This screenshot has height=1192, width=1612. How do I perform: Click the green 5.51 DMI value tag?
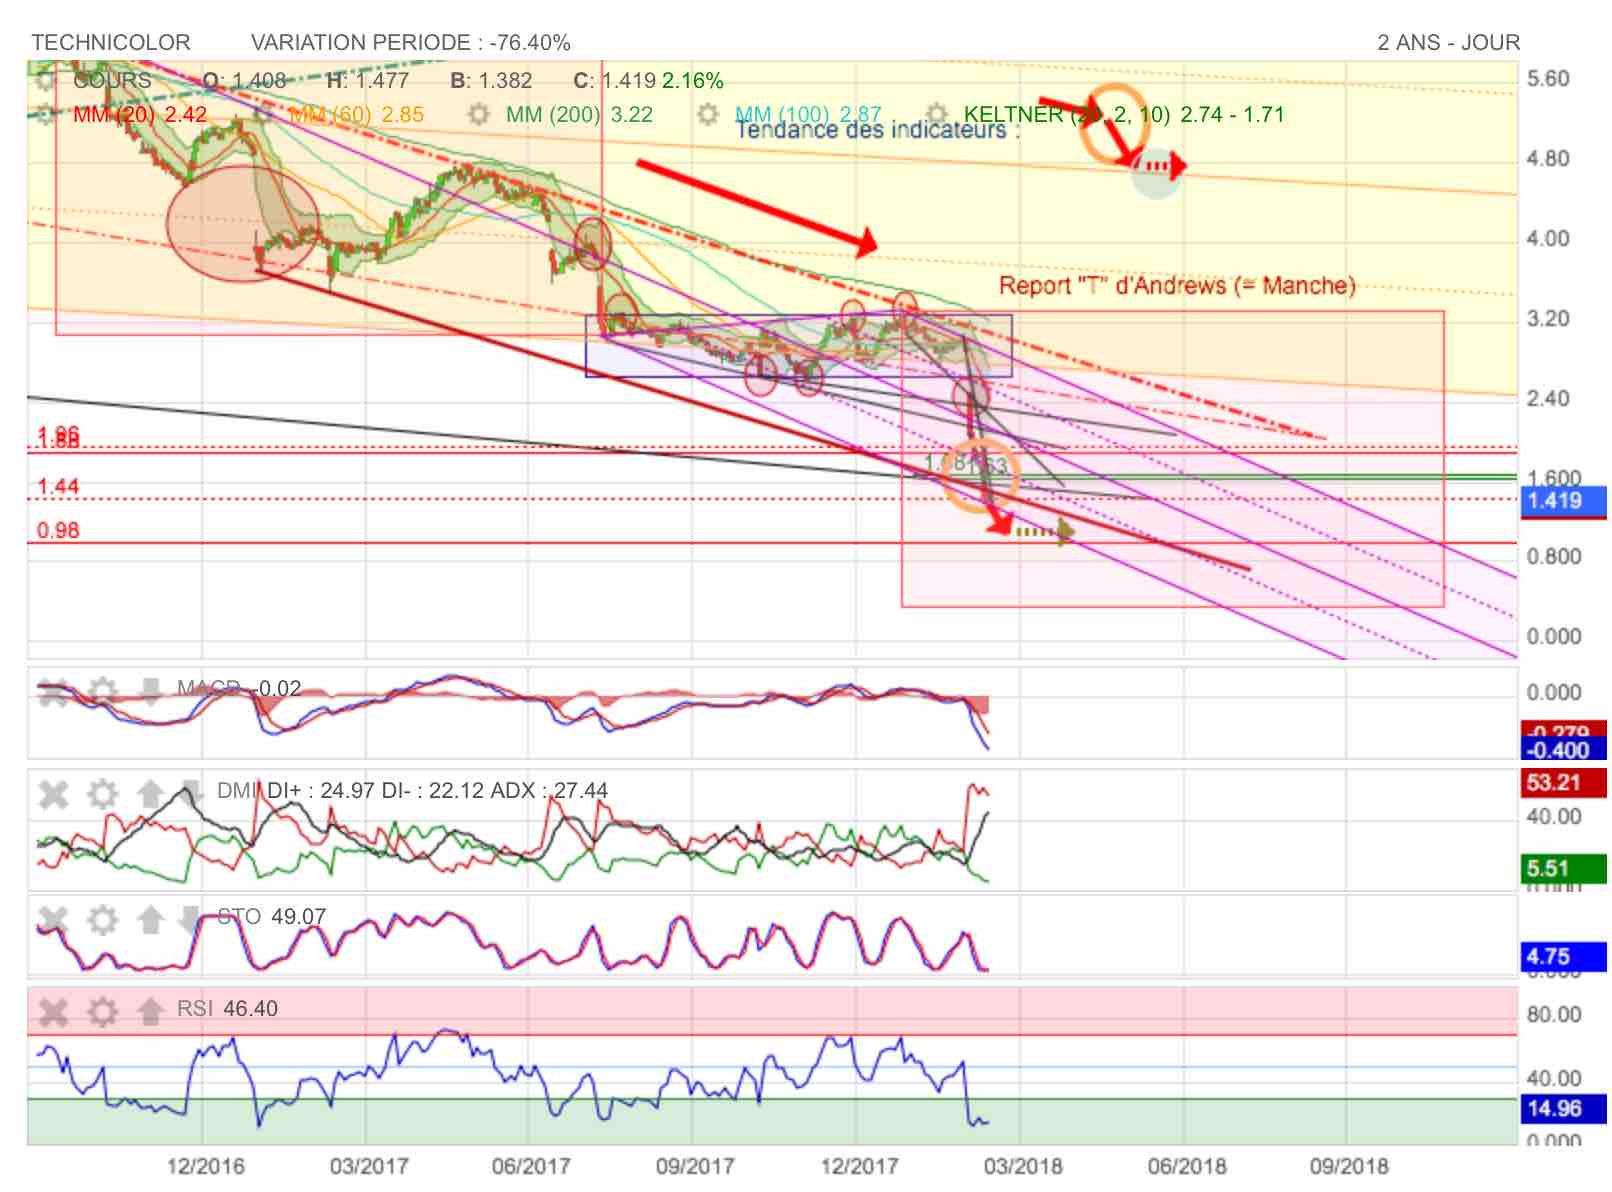(1563, 869)
